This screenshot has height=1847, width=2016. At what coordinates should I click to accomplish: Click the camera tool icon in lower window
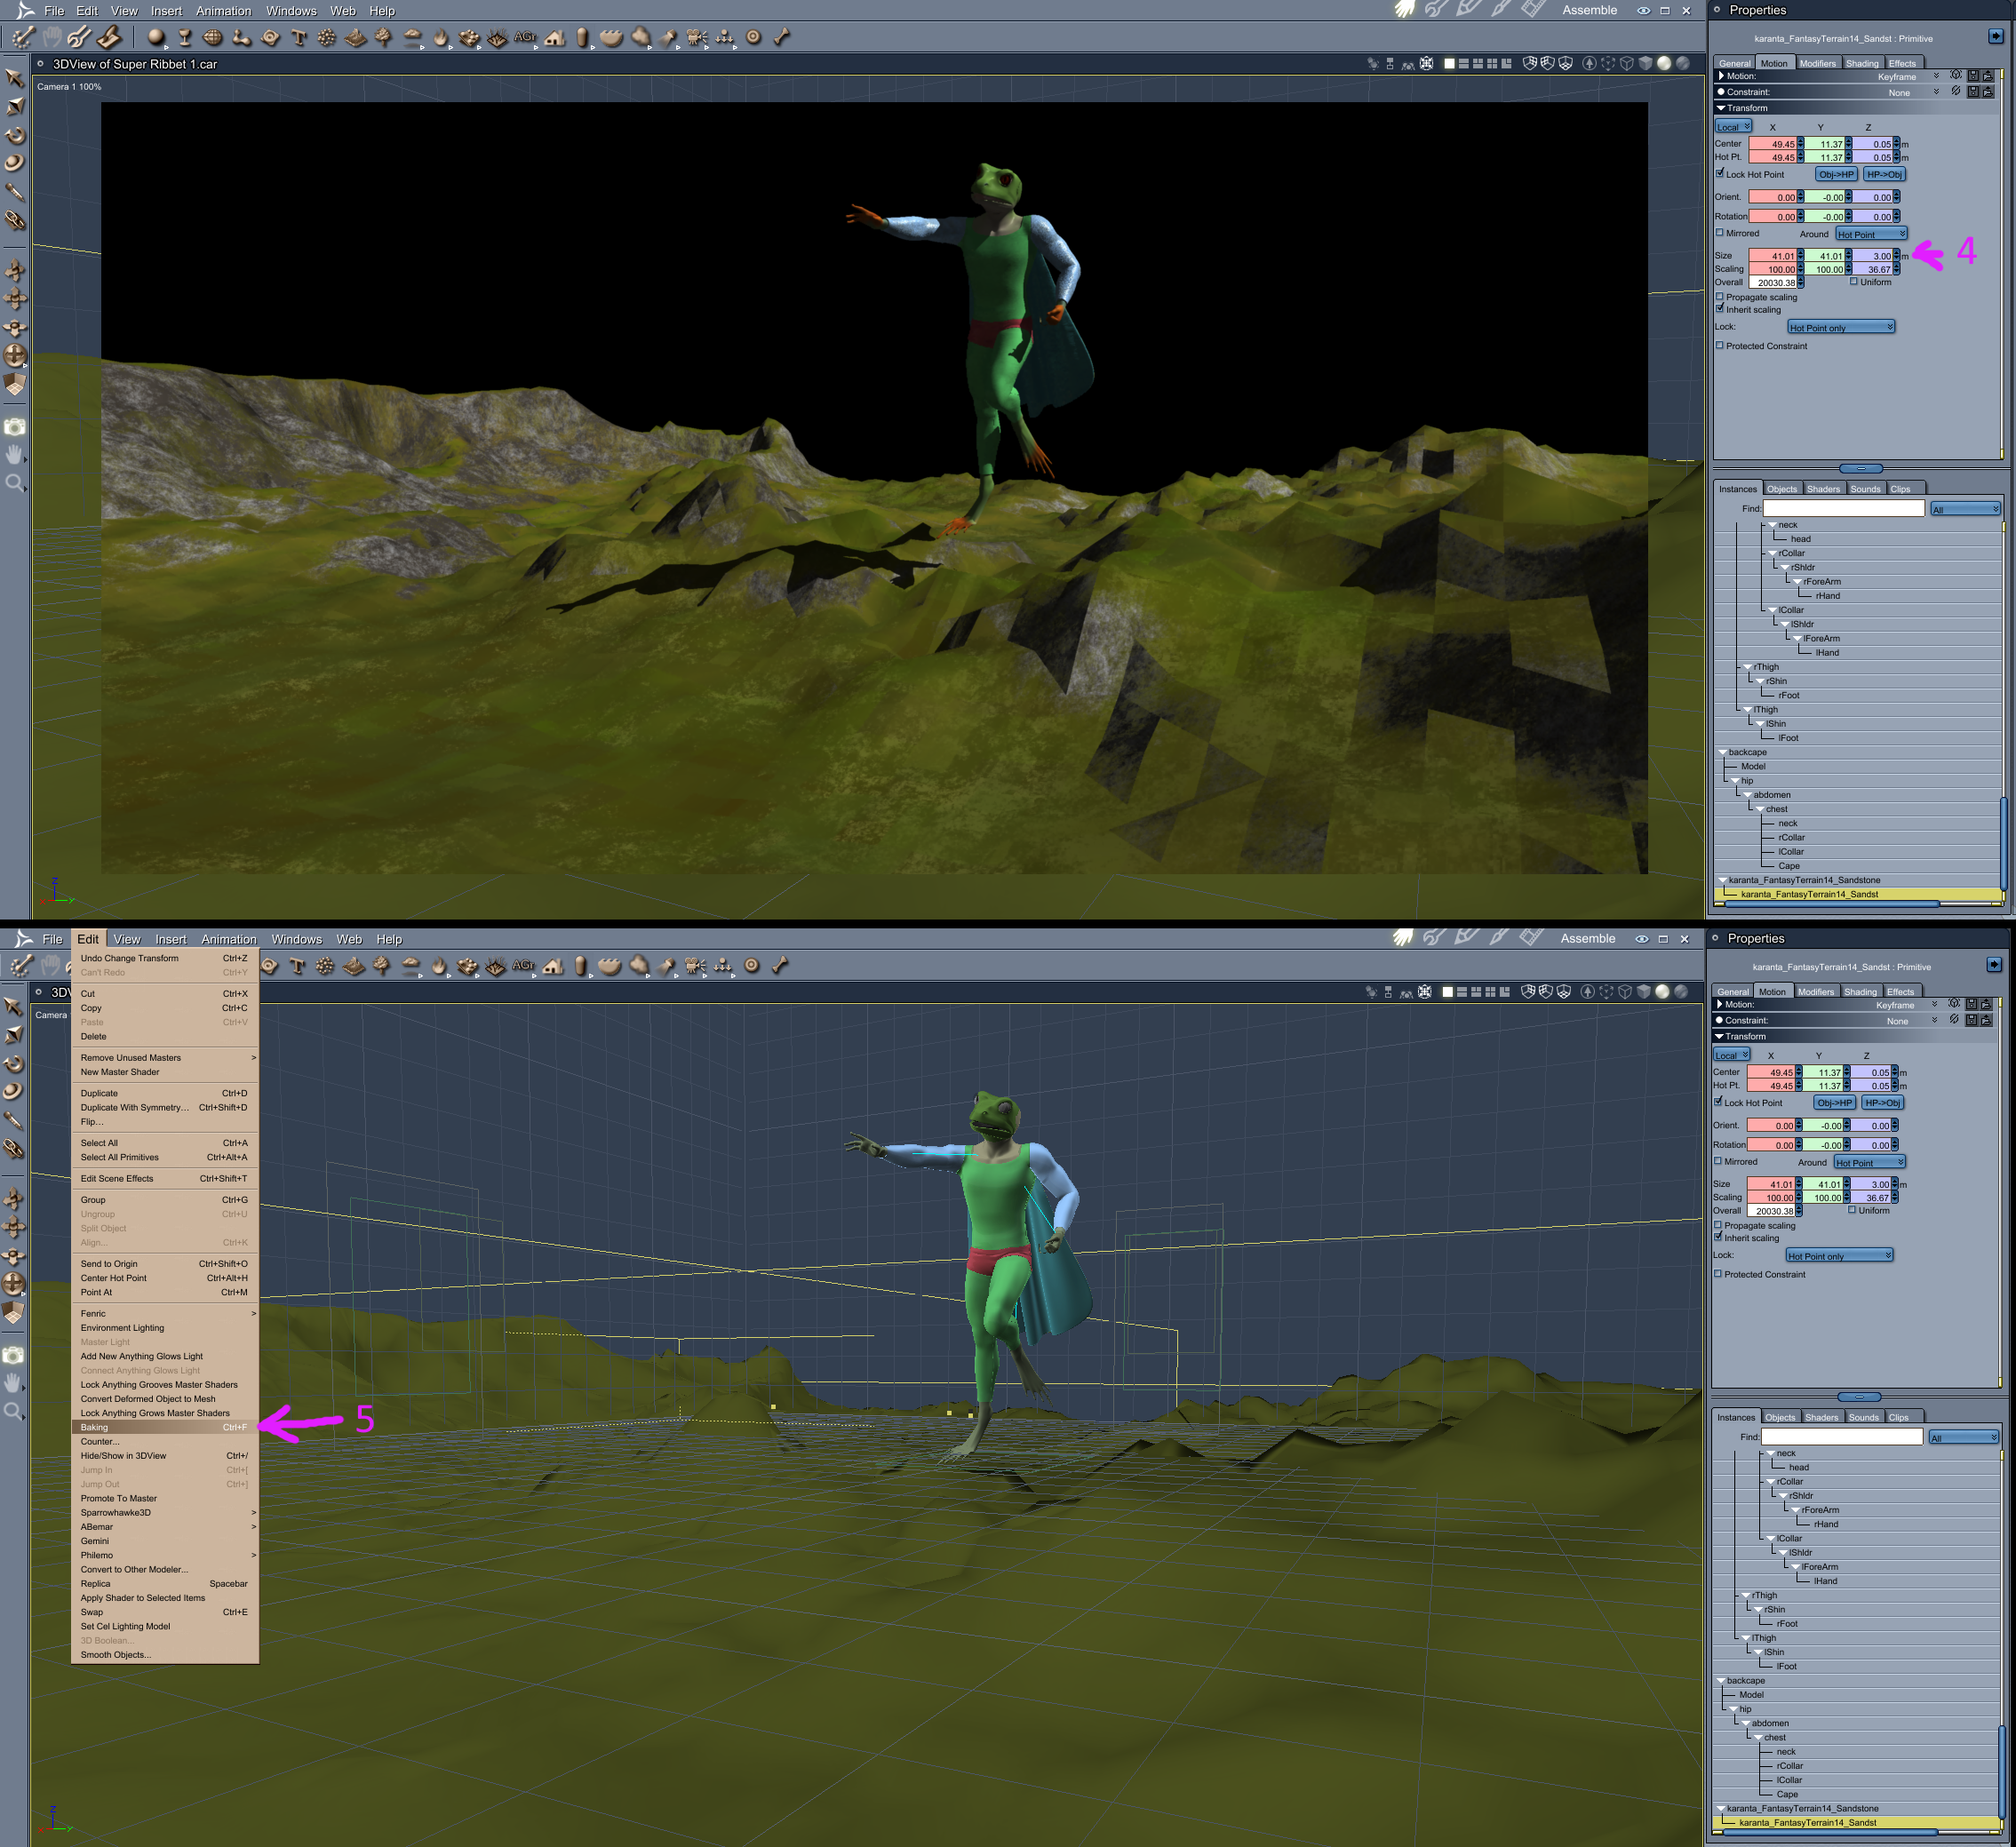click(14, 1355)
